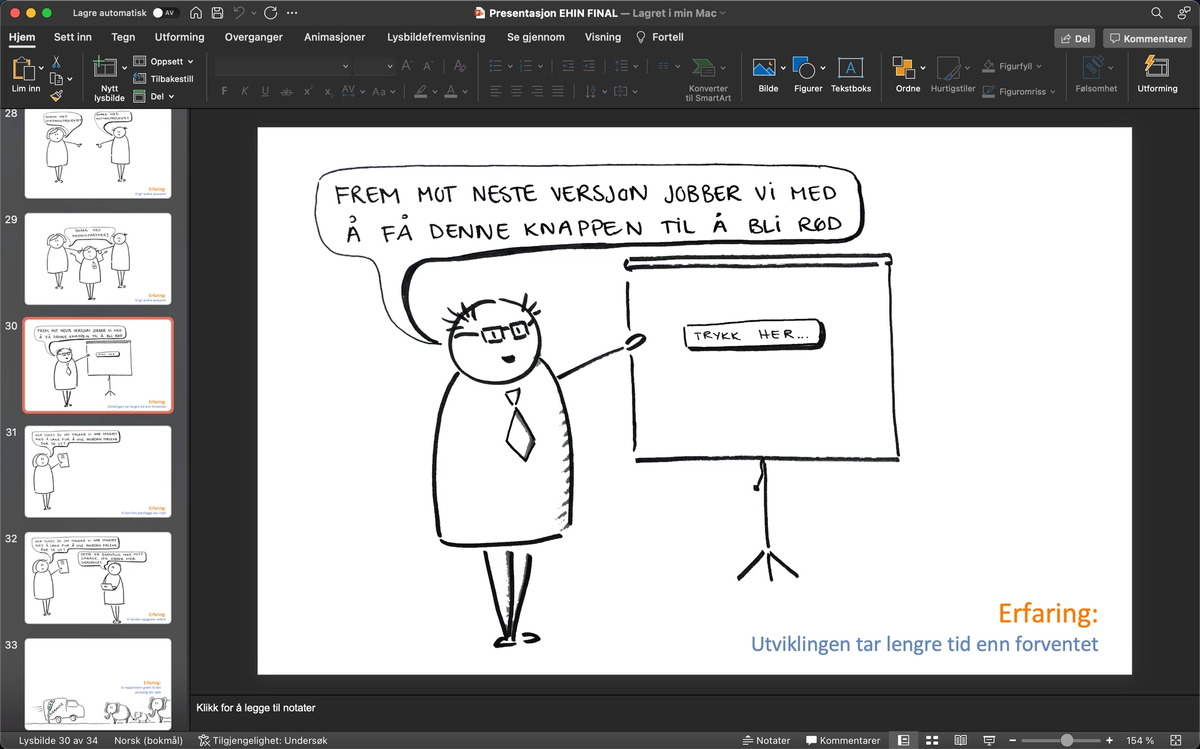Open the Tegn ribbon tab
Screen dimensions: 1200x749
click(x=123, y=37)
